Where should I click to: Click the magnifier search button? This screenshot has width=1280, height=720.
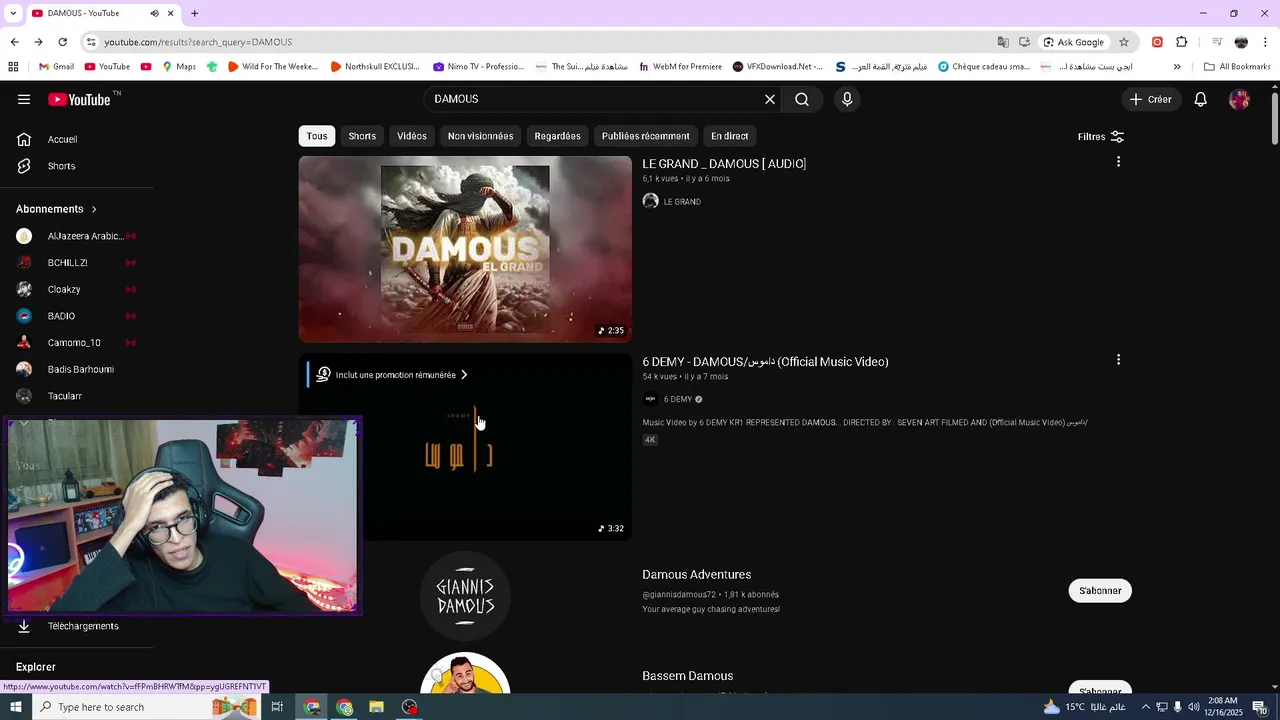coord(802,99)
